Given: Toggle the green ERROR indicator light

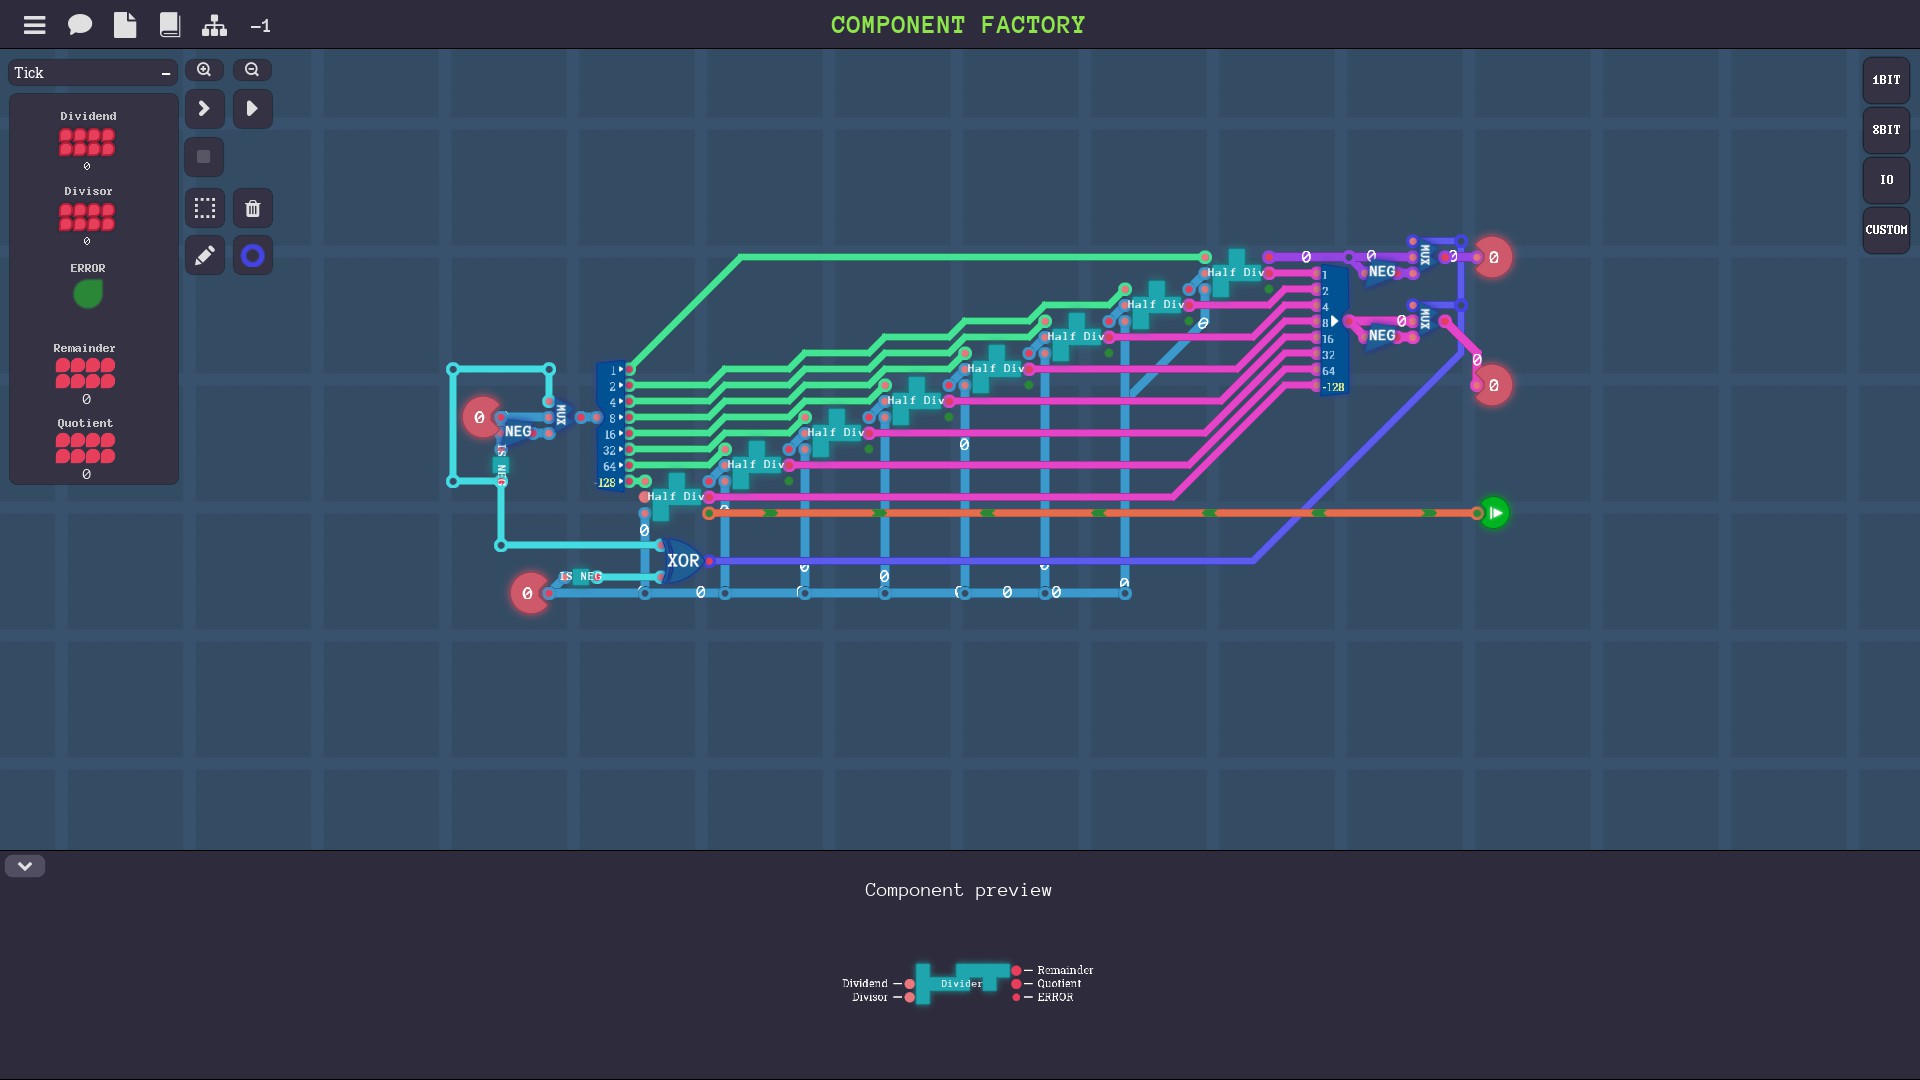Looking at the screenshot, I should pyautogui.click(x=88, y=294).
